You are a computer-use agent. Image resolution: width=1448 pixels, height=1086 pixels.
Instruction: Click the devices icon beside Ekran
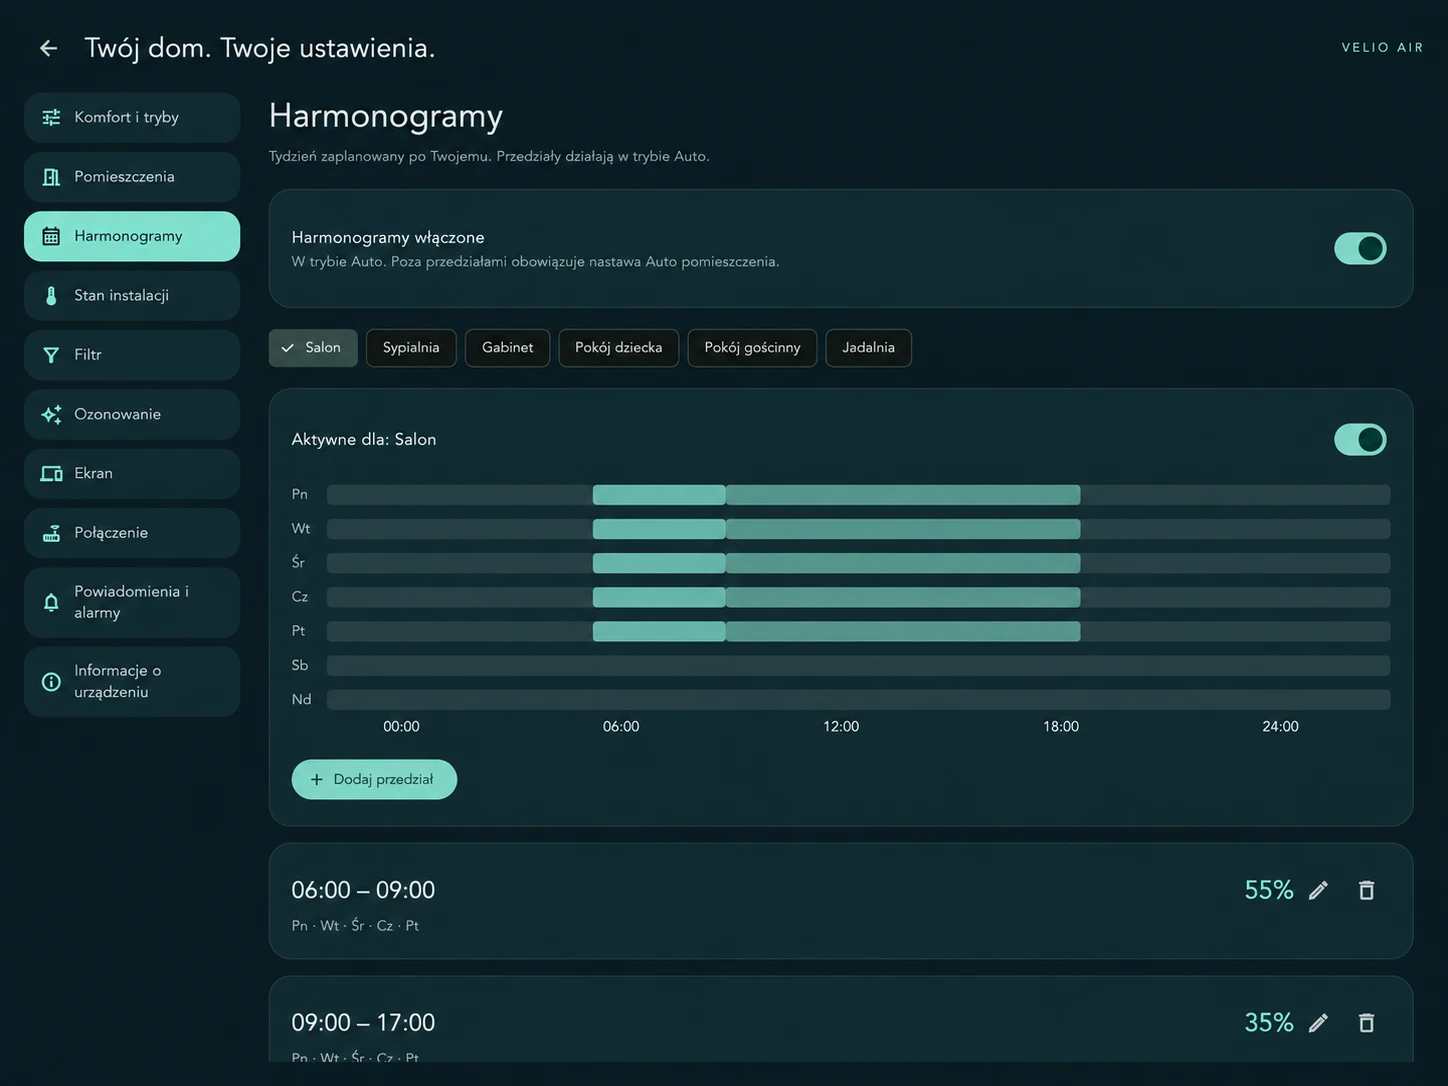(x=51, y=474)
